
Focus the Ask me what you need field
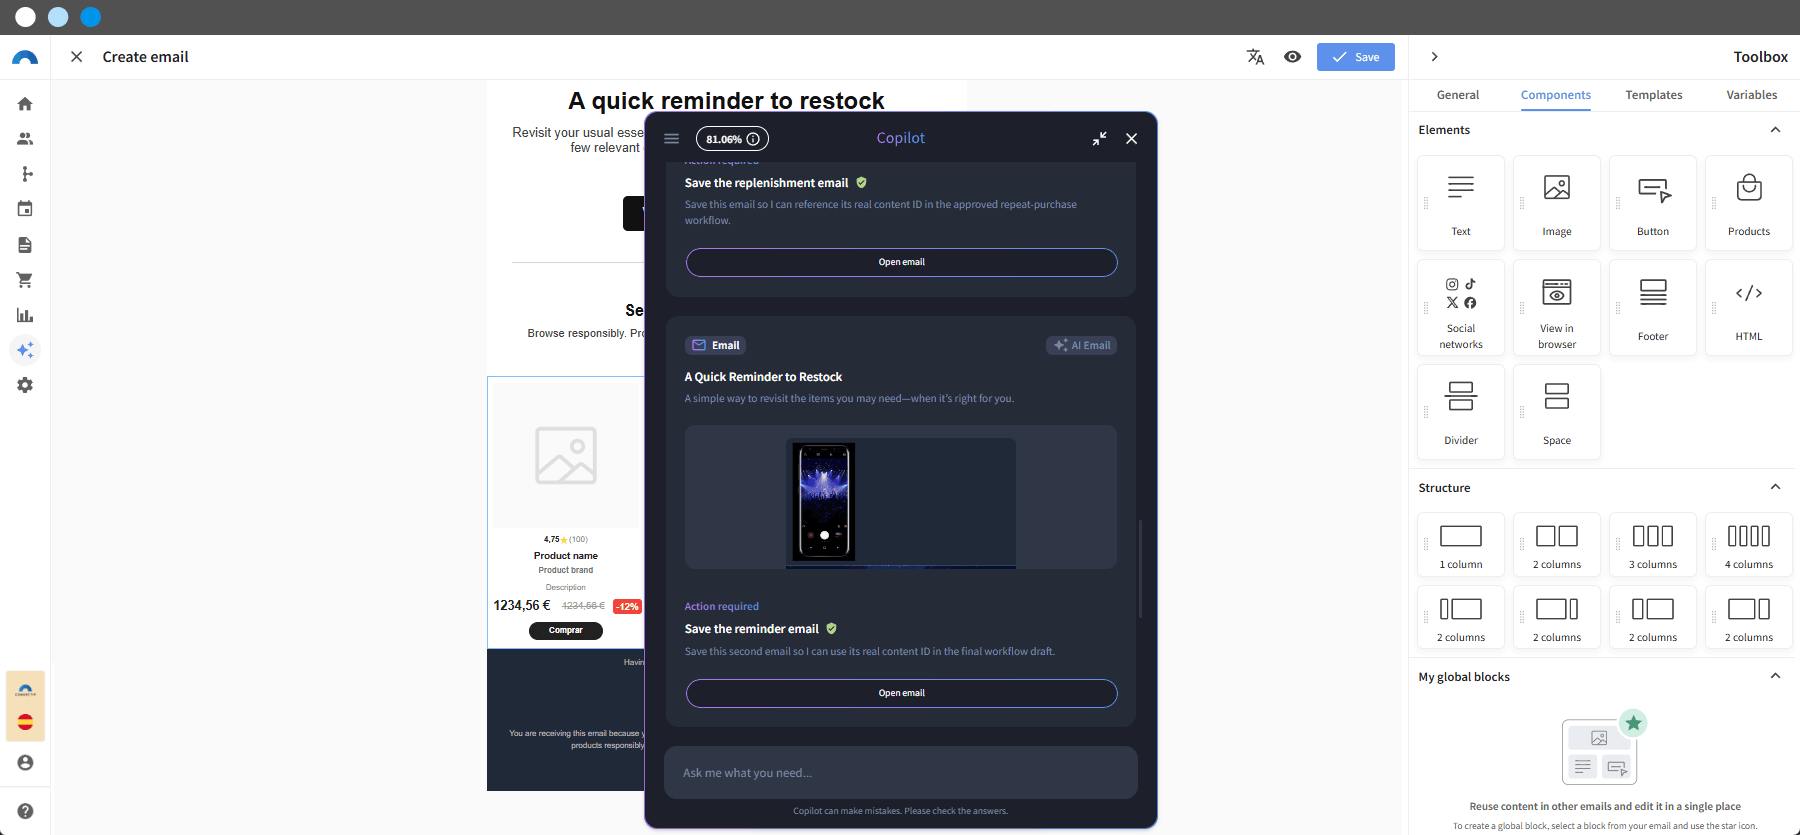pos(901,772)
